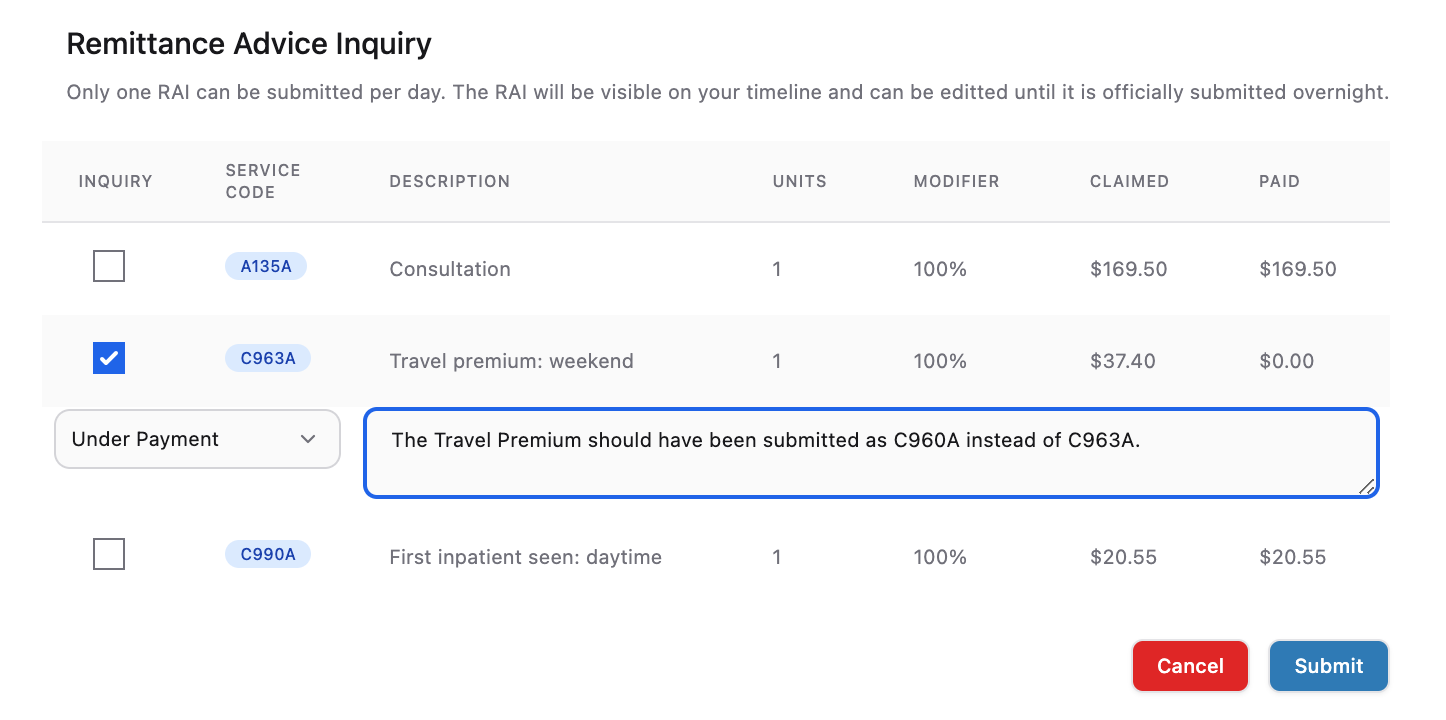The image size is (1446, 720).
Task: Click the Service Code column header
Action: point(263,181)
